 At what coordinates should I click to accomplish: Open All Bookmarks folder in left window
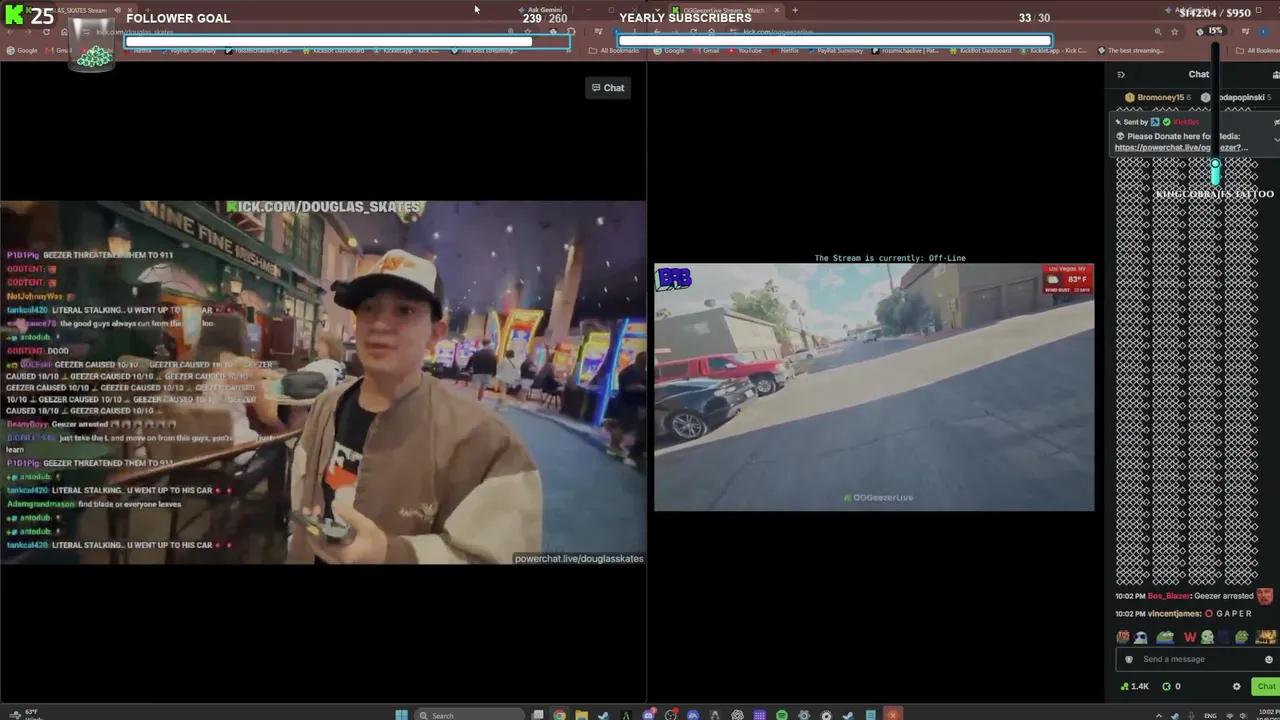(614, 50)
